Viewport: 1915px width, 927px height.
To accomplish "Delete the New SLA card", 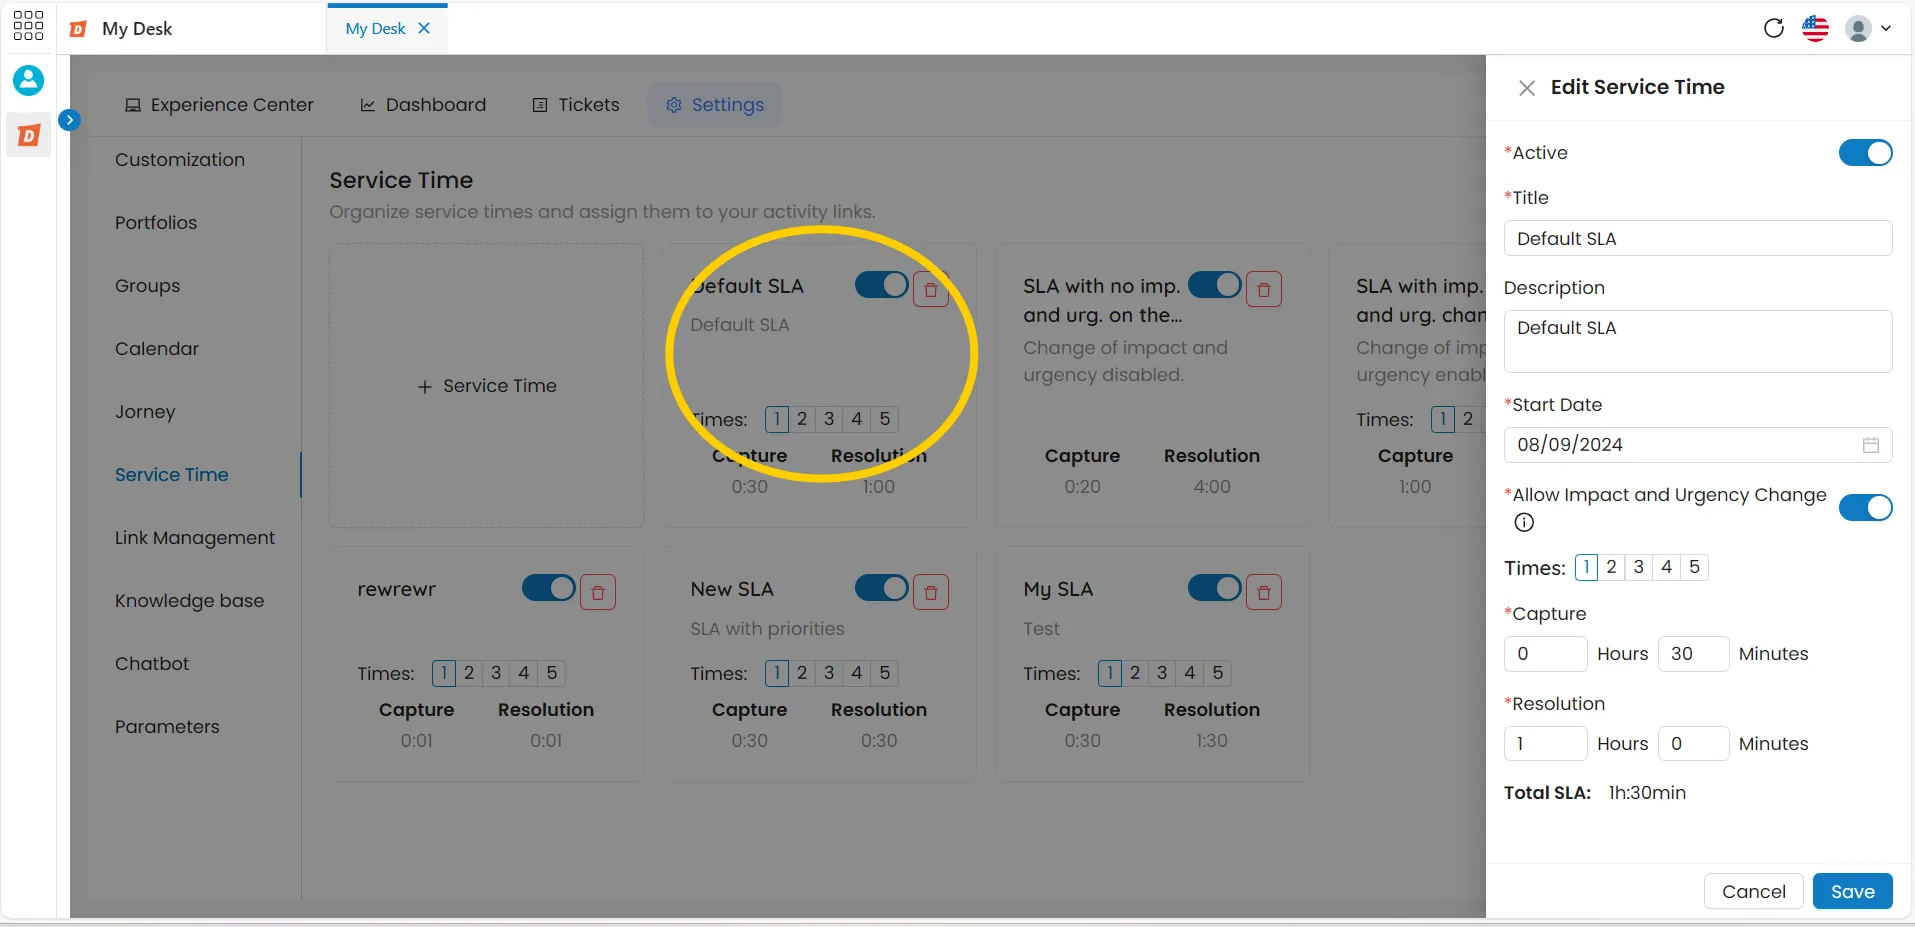I will pyautogui.click(x=931, y=593).
